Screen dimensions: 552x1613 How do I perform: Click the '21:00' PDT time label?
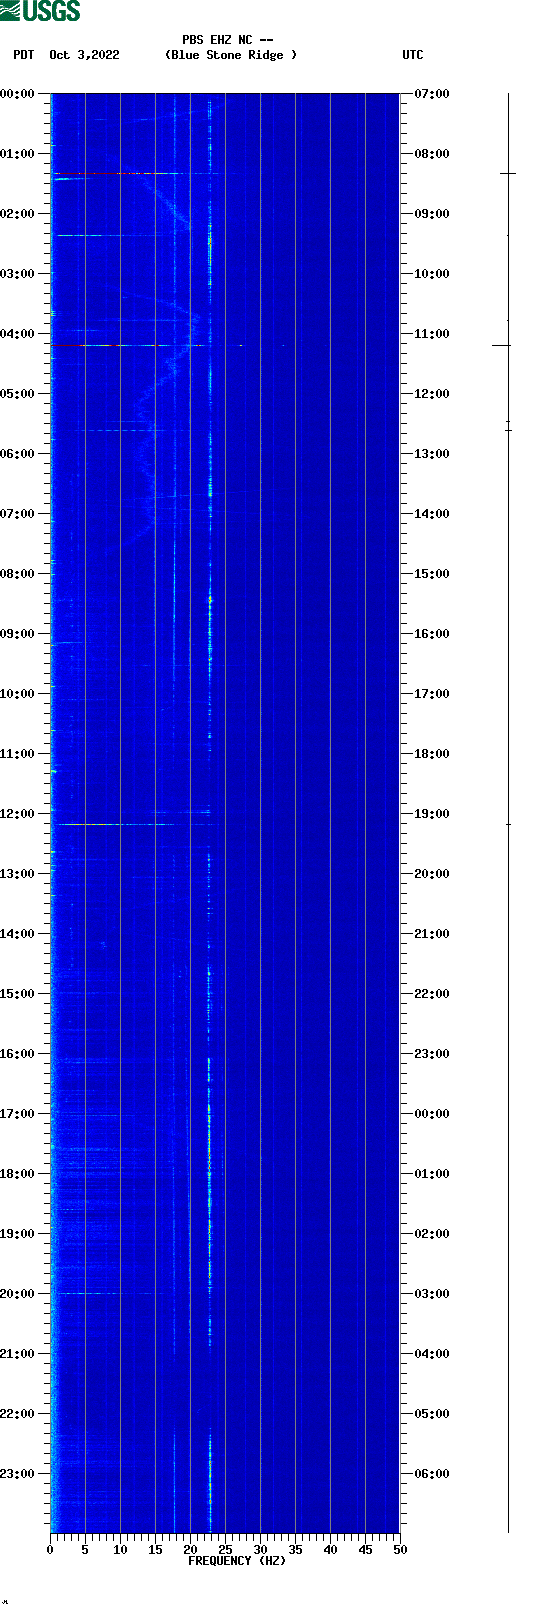coord(18,1354)
